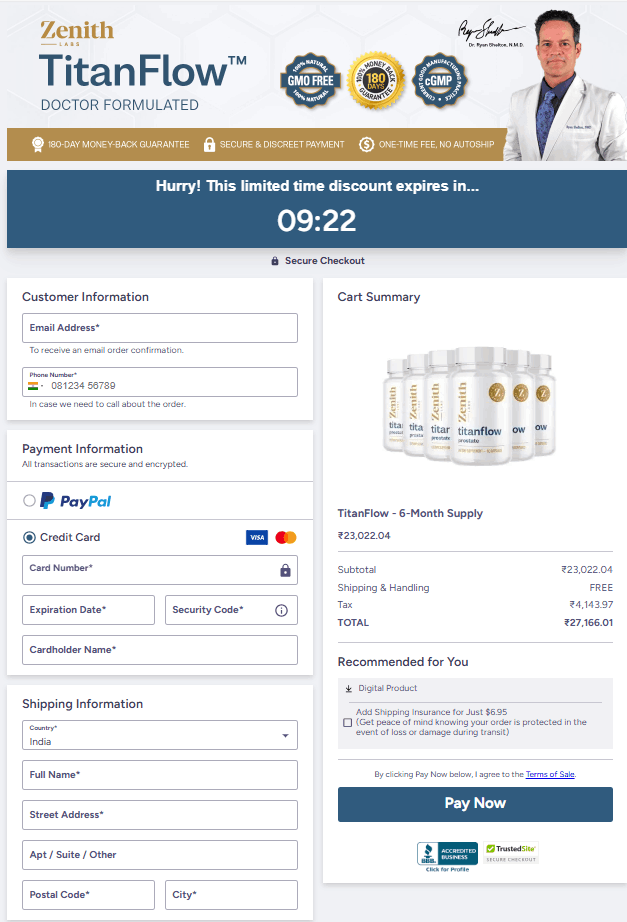627x922 pixels.
Task: Click the Visa card icon
Action: click(257, 537)
